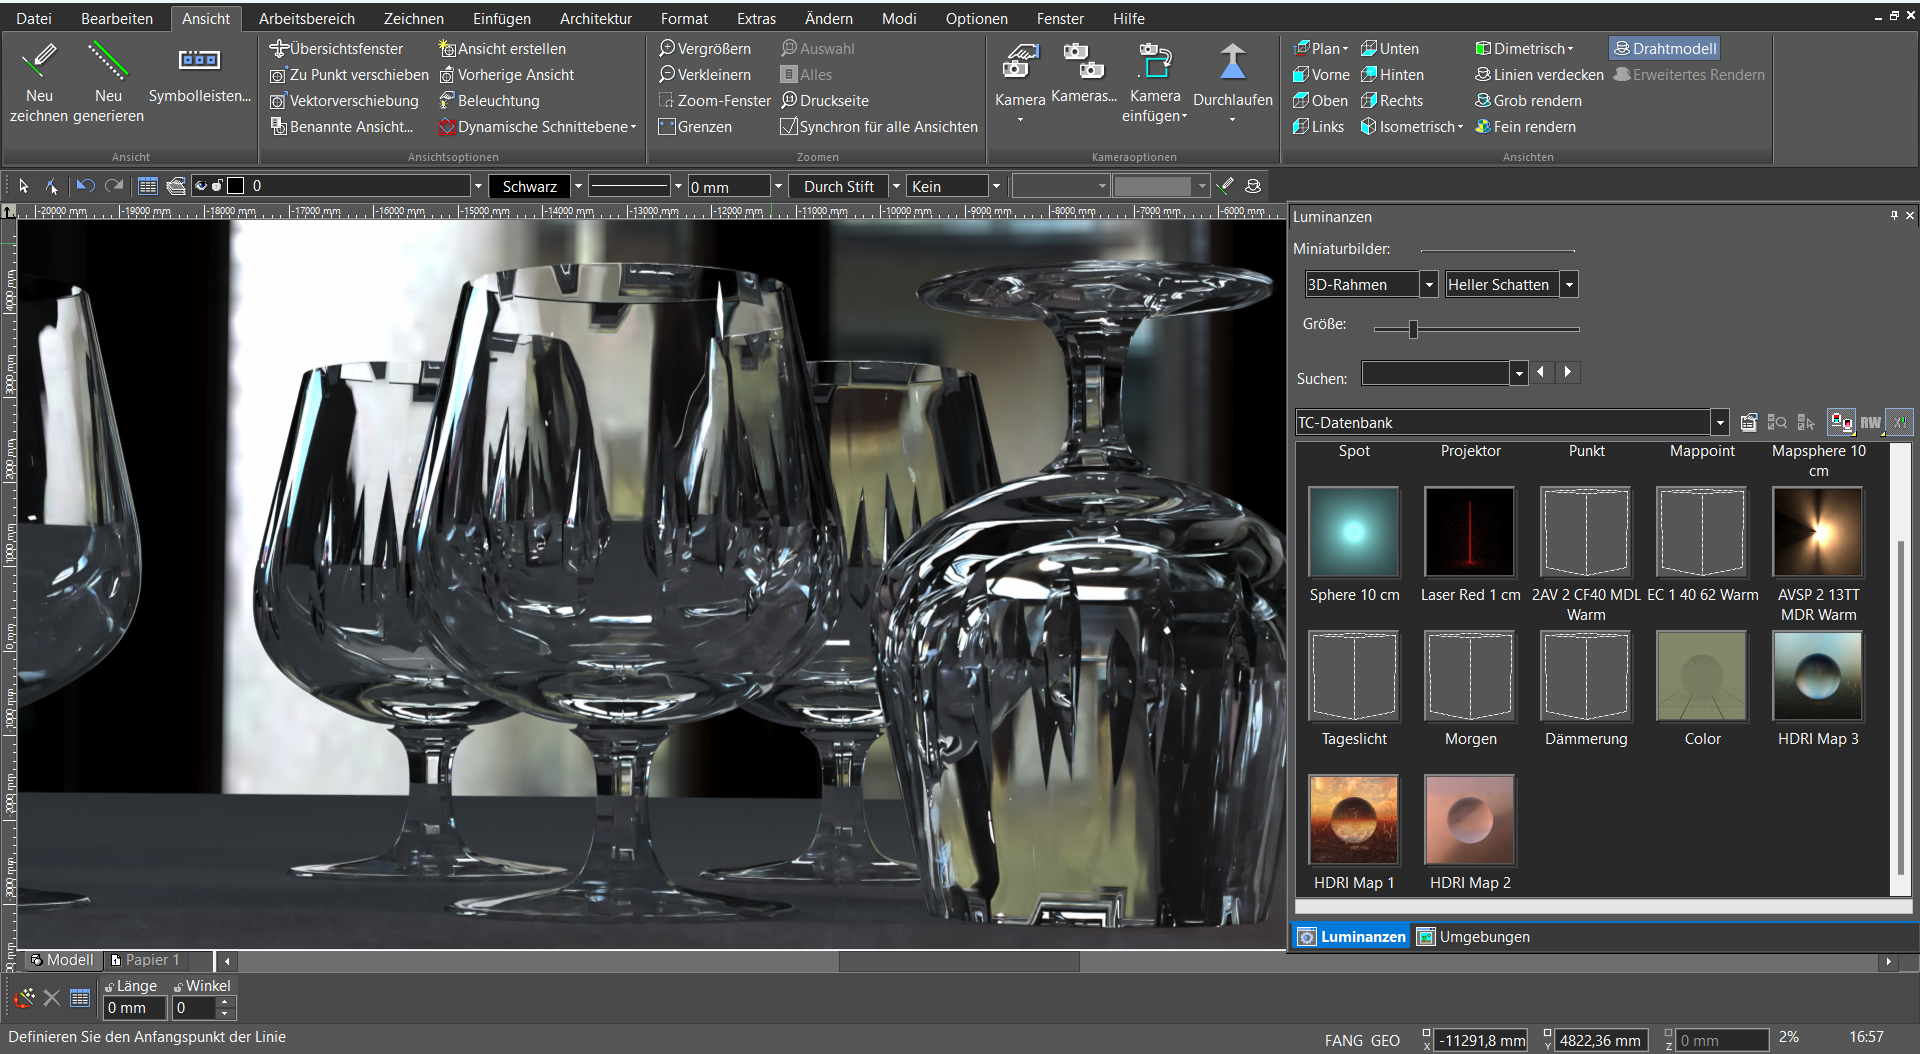Click the snap settings icon near Länge
This screenshot has height=1054, width=1920.
pyautogui.click(x=24, y=997)
